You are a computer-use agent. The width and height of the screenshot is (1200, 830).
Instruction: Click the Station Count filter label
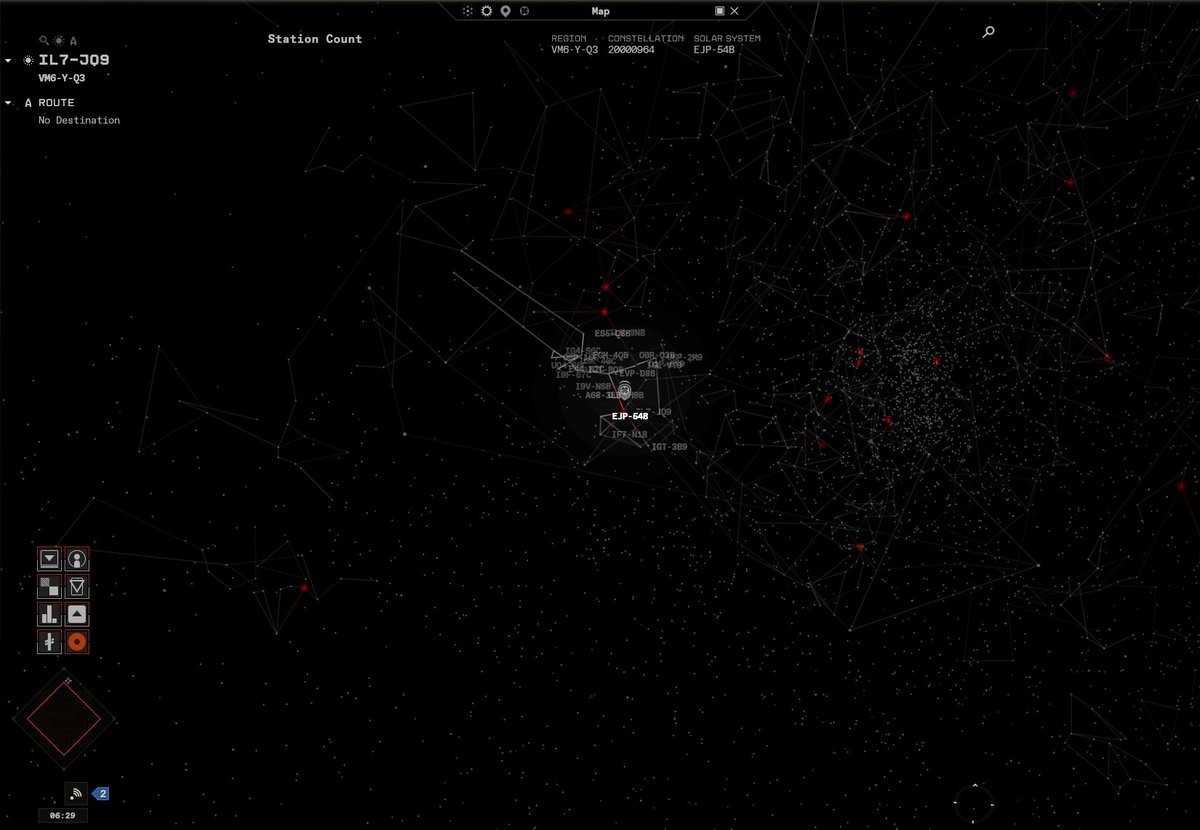[x=315, y=39]
